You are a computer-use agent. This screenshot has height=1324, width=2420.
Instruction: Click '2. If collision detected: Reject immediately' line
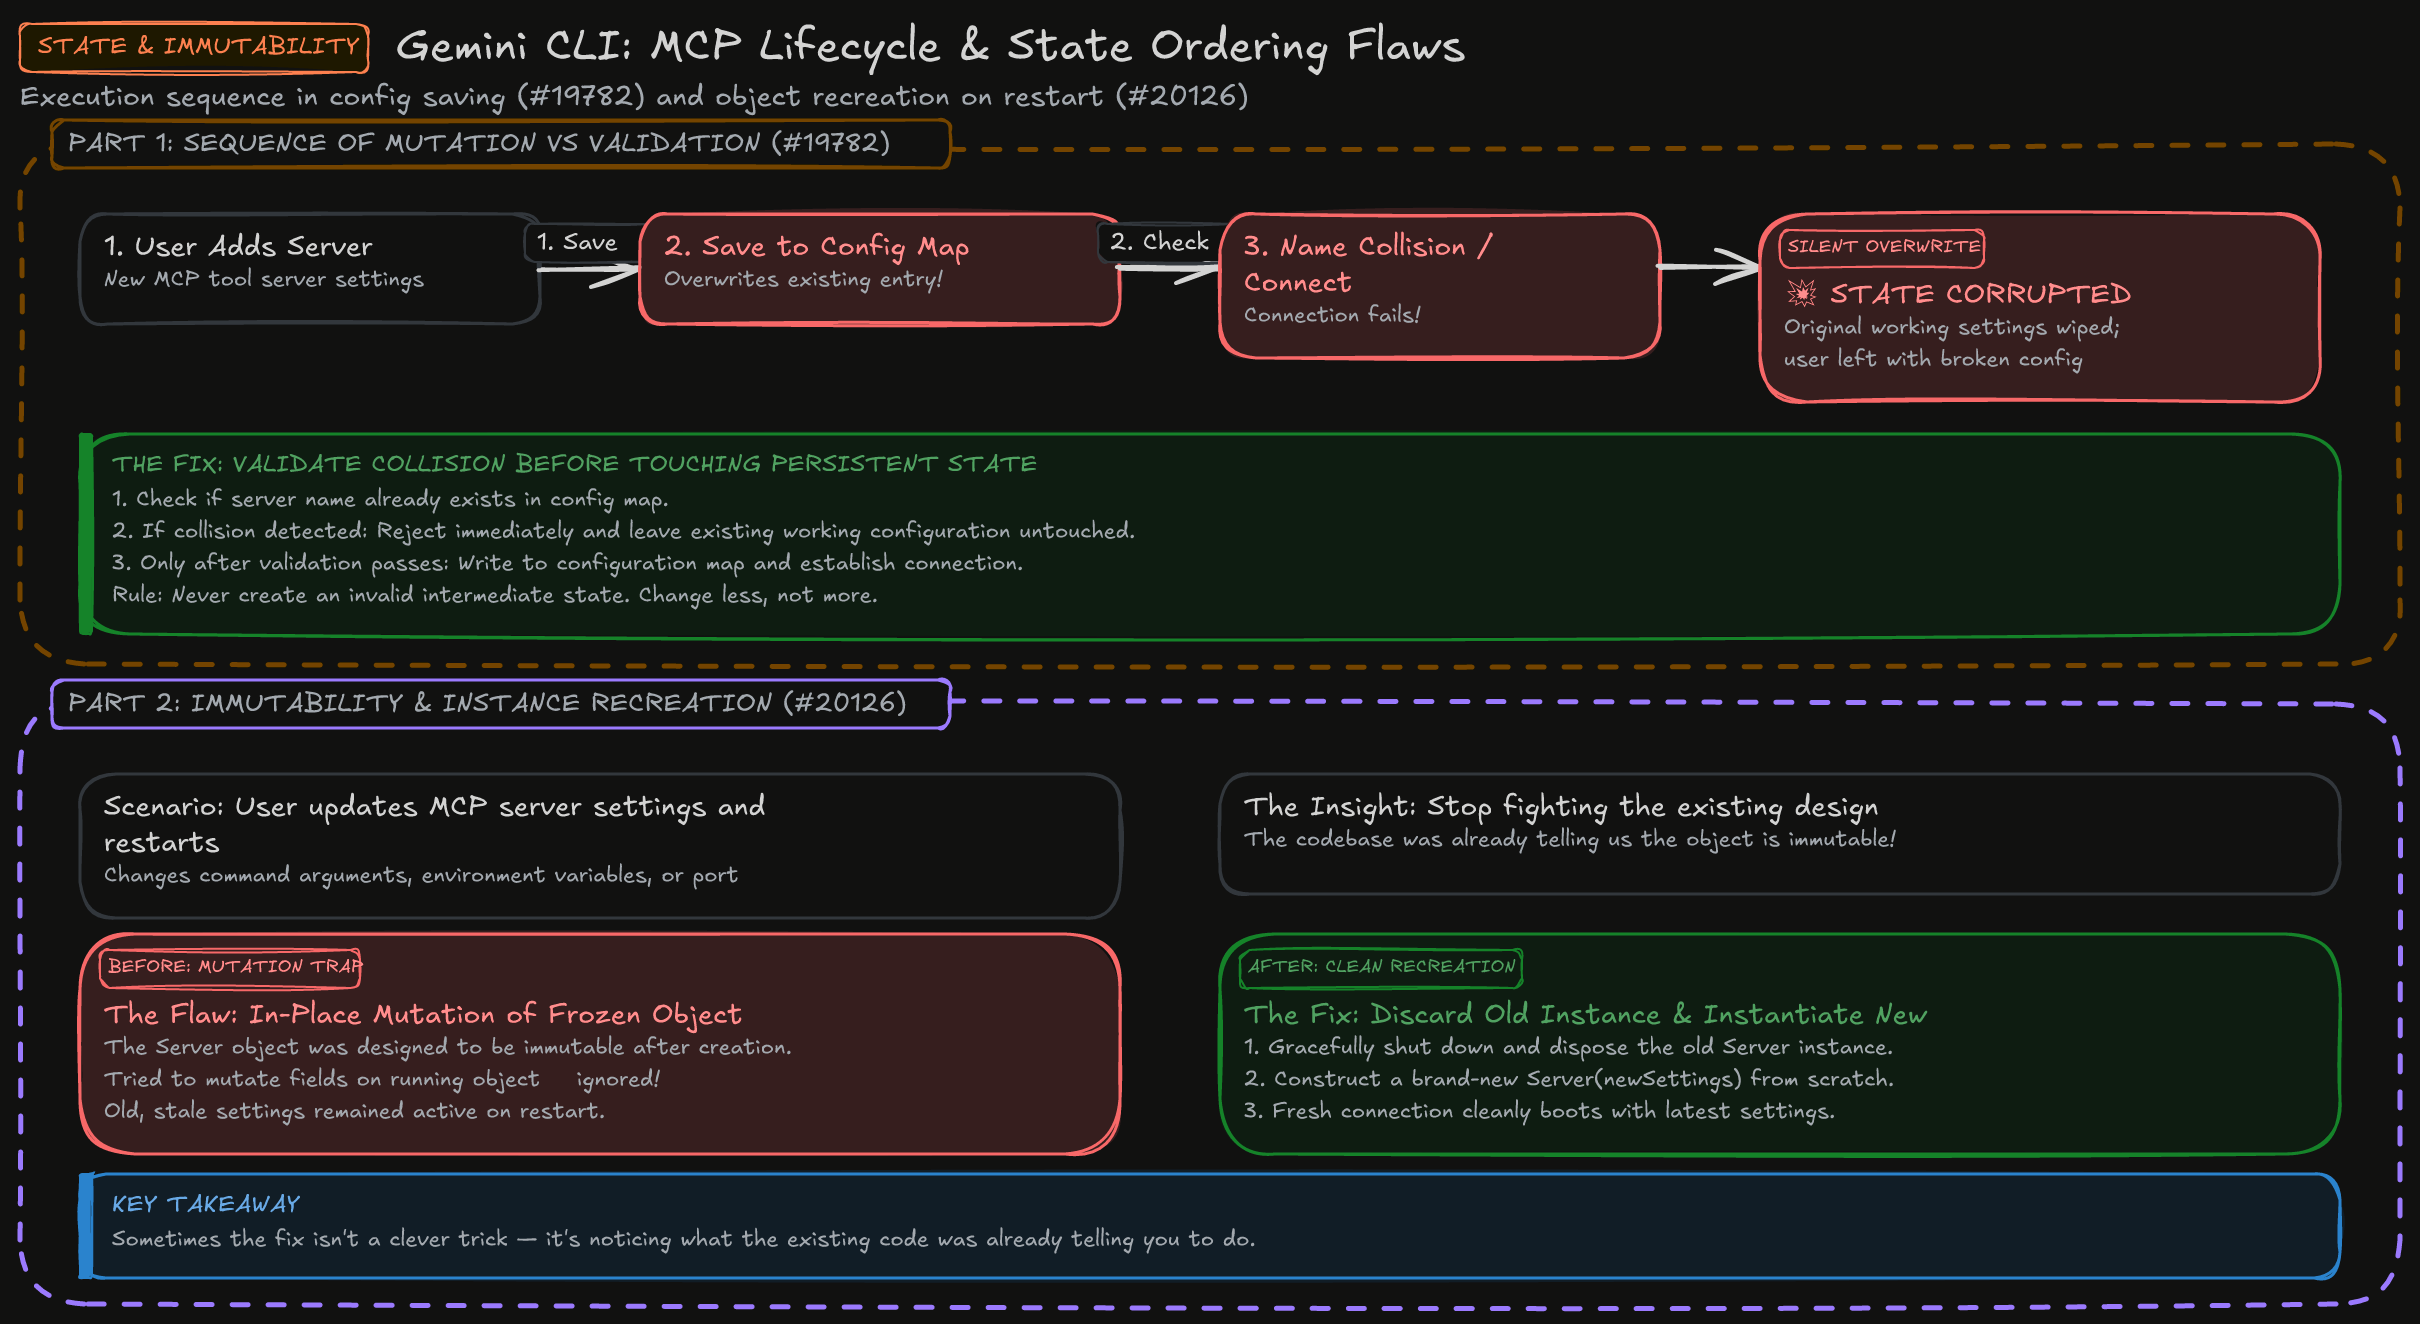point(623,531)
